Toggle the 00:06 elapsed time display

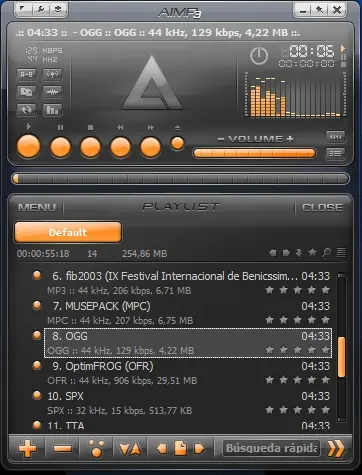coord(311,51)
